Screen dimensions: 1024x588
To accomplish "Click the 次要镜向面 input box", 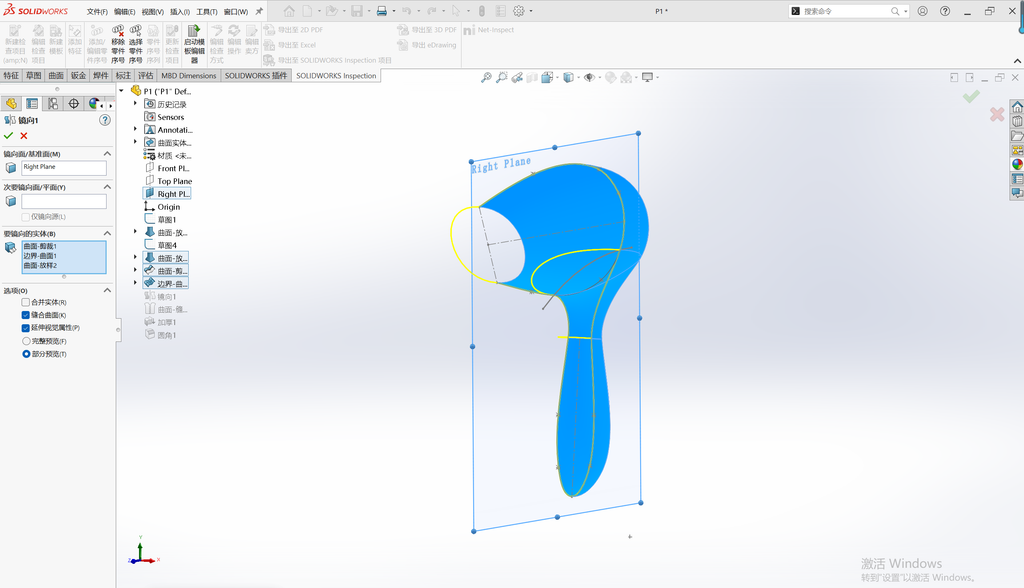I will pos(64,201).
